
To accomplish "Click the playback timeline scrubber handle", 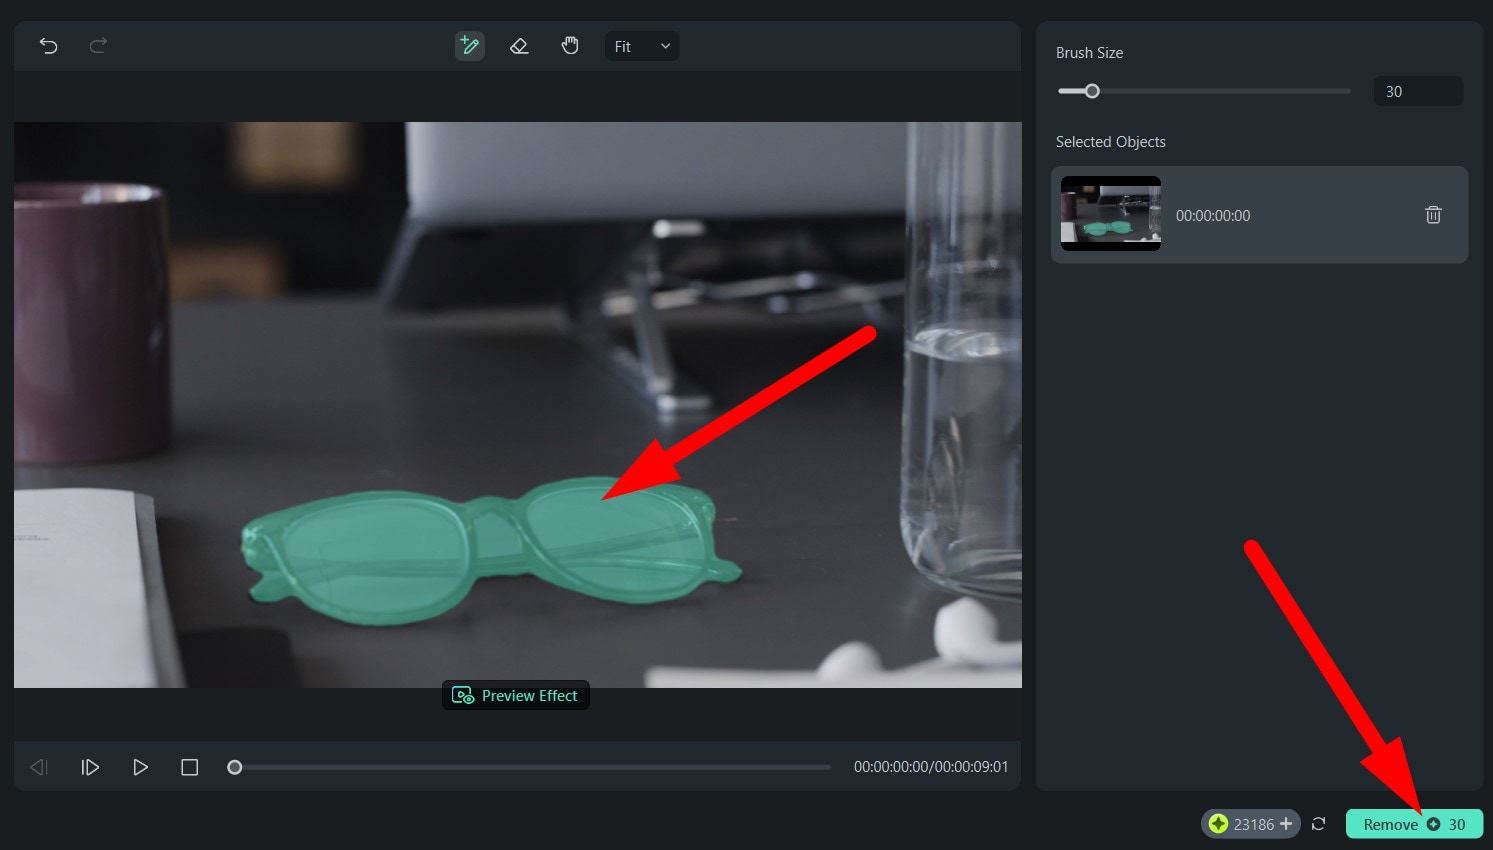I will pos(235,767).
